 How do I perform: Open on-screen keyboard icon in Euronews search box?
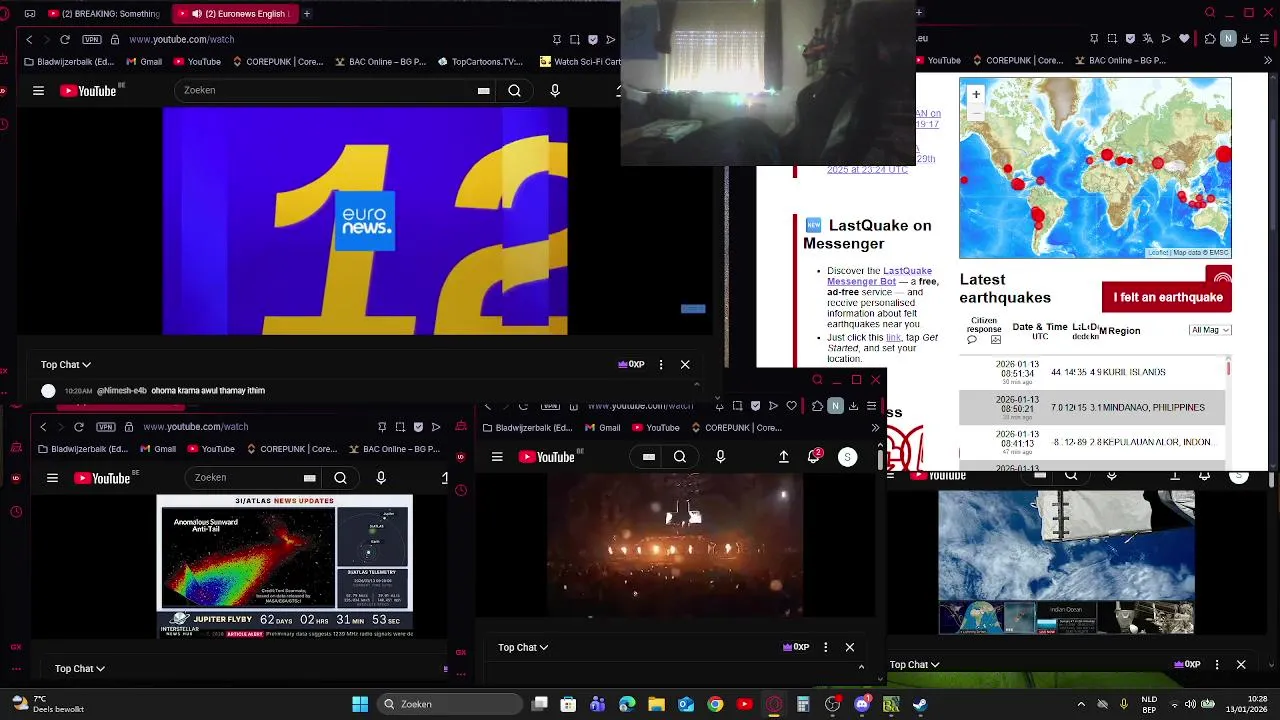pos(484,91)
